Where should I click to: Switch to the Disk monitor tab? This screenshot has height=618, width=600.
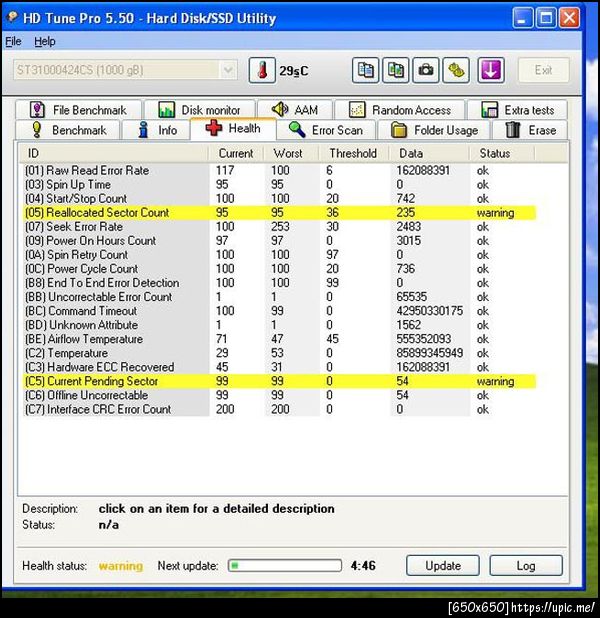click(199, 110)
